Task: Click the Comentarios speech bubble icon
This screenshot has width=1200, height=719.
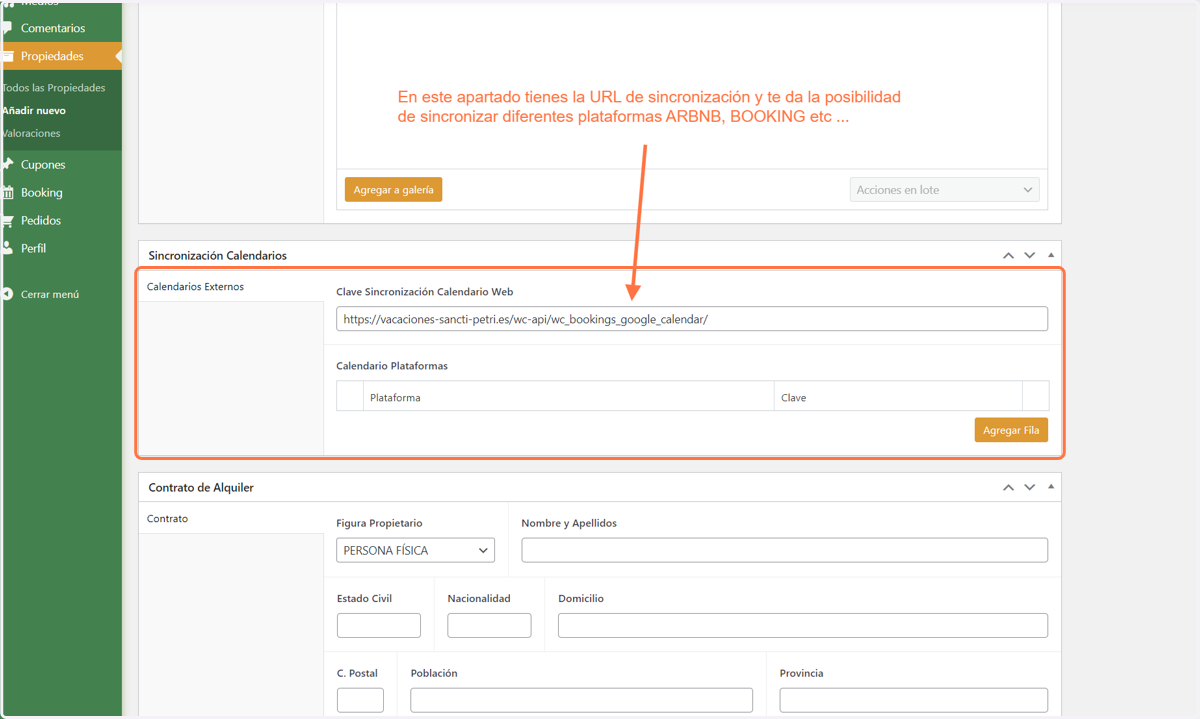Action: pos(7,29)
